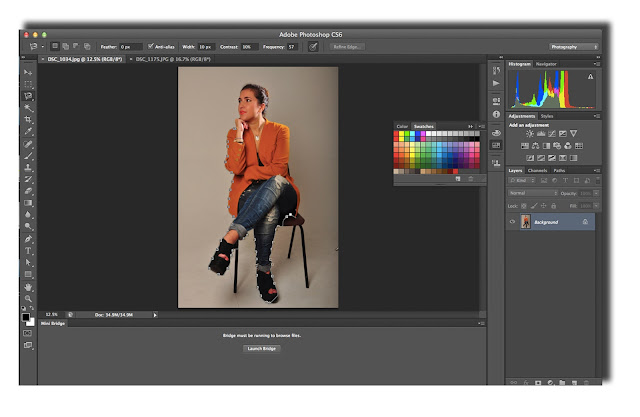The height and width of the screenshot is (417, 640).
Task: Open the Photography workspace dropdown
Action: (573, 47)
